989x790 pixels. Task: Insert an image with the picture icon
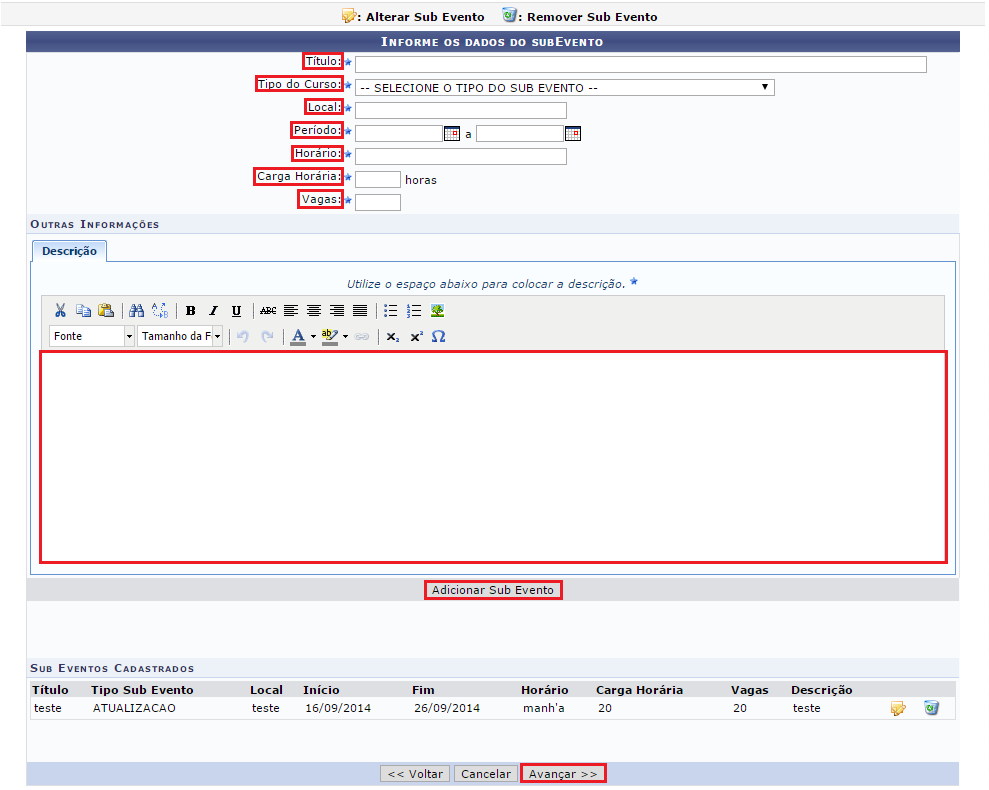[438, 311]
